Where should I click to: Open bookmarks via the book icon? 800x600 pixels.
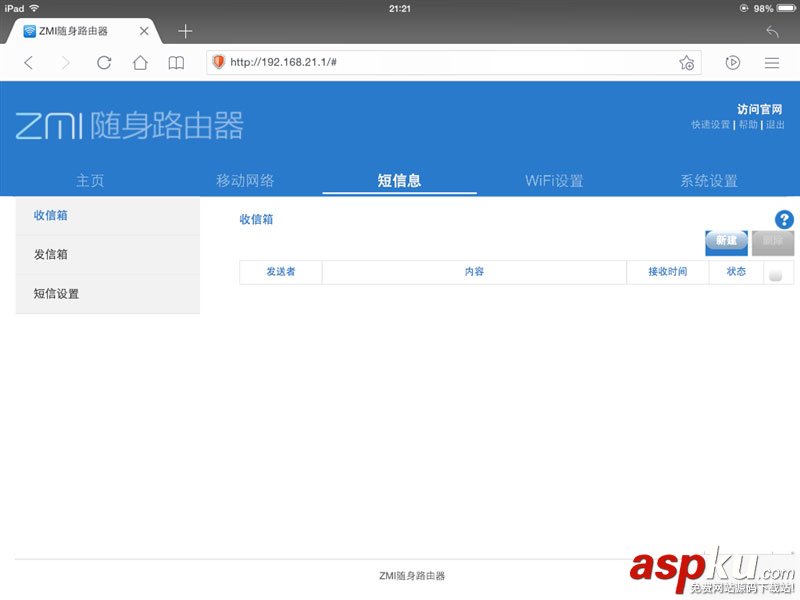pos(176,62)
